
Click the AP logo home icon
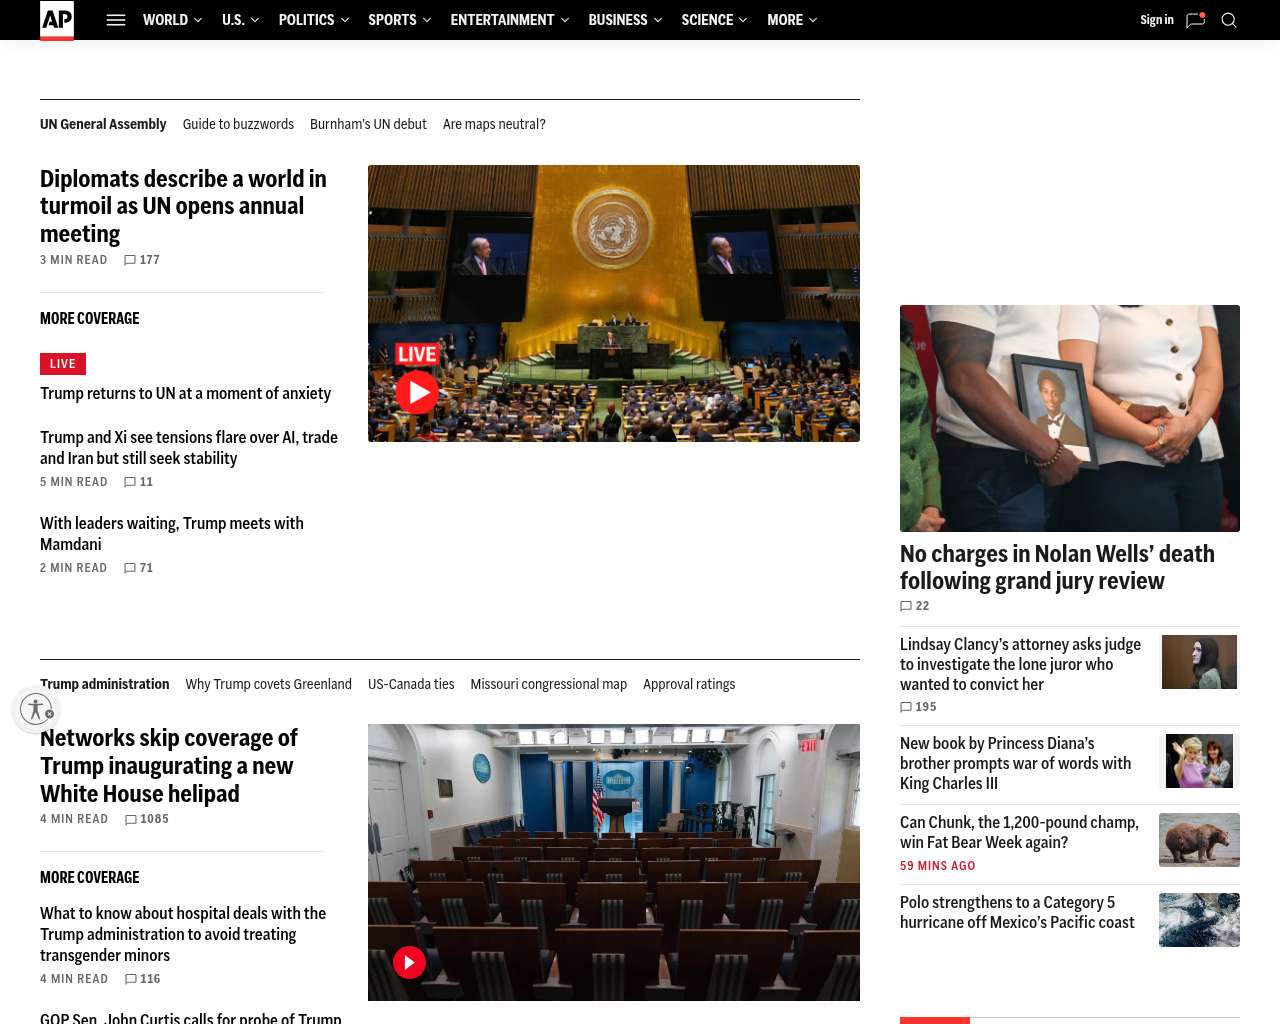coord(57,20)
